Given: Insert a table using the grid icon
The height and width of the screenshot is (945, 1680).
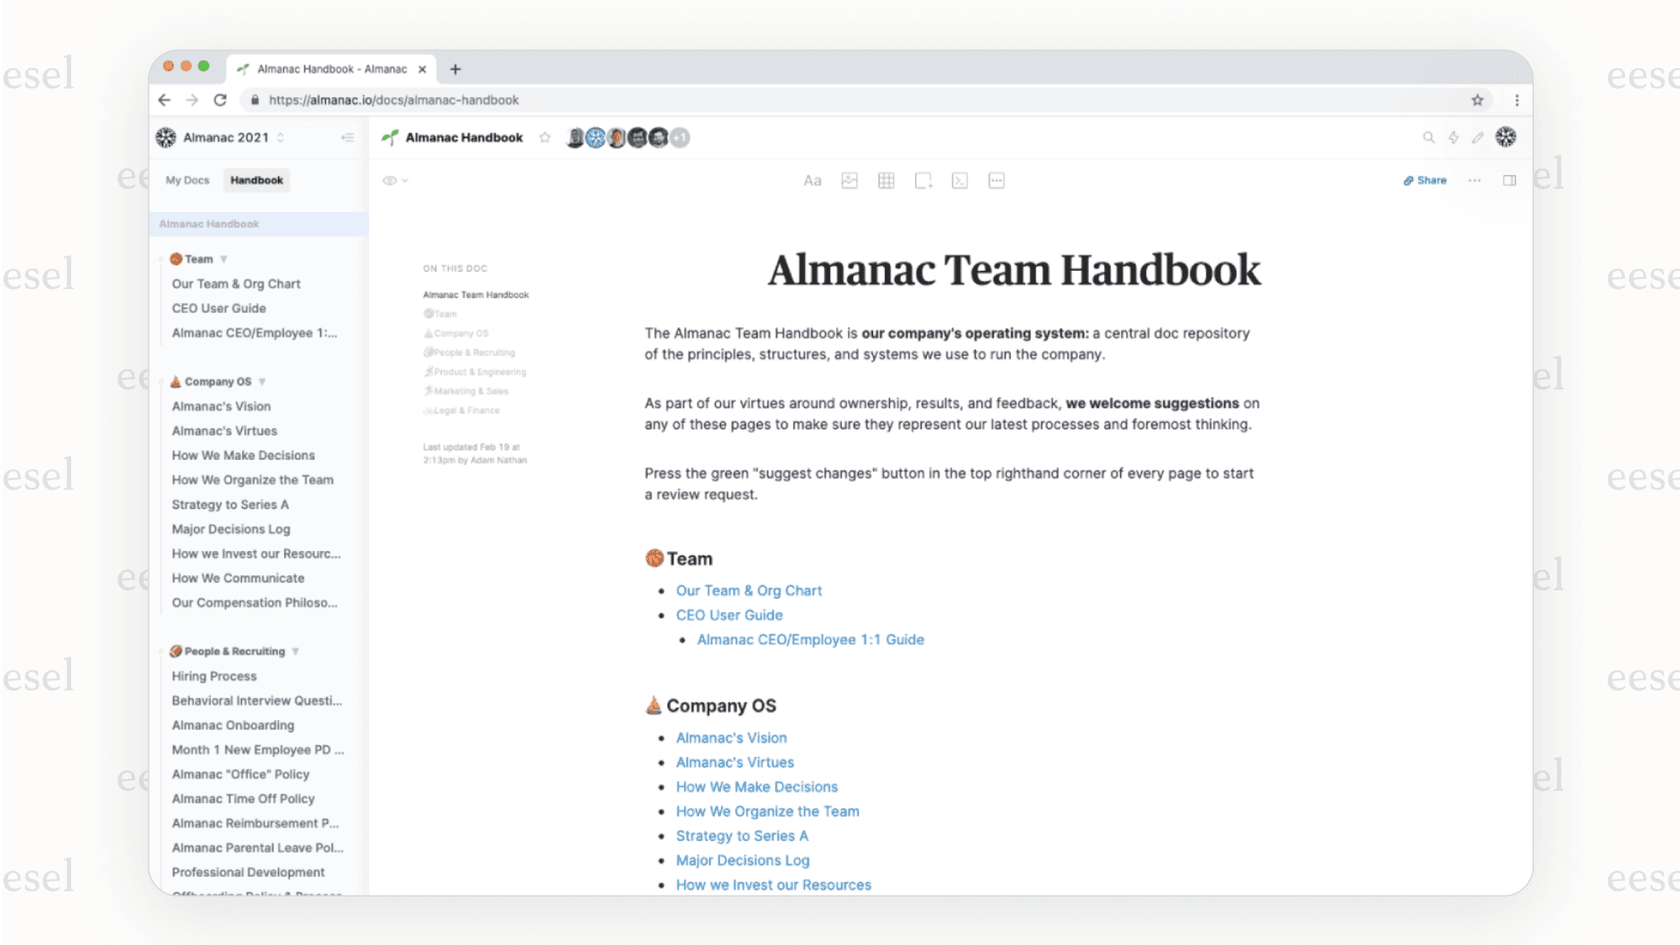Looking at the screenshot, I should click(x=886, y=180).
